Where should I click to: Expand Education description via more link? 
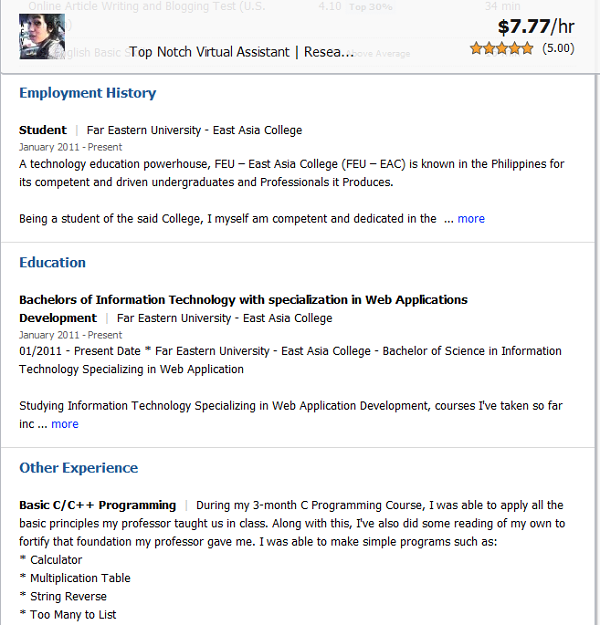tap(65, 424)
